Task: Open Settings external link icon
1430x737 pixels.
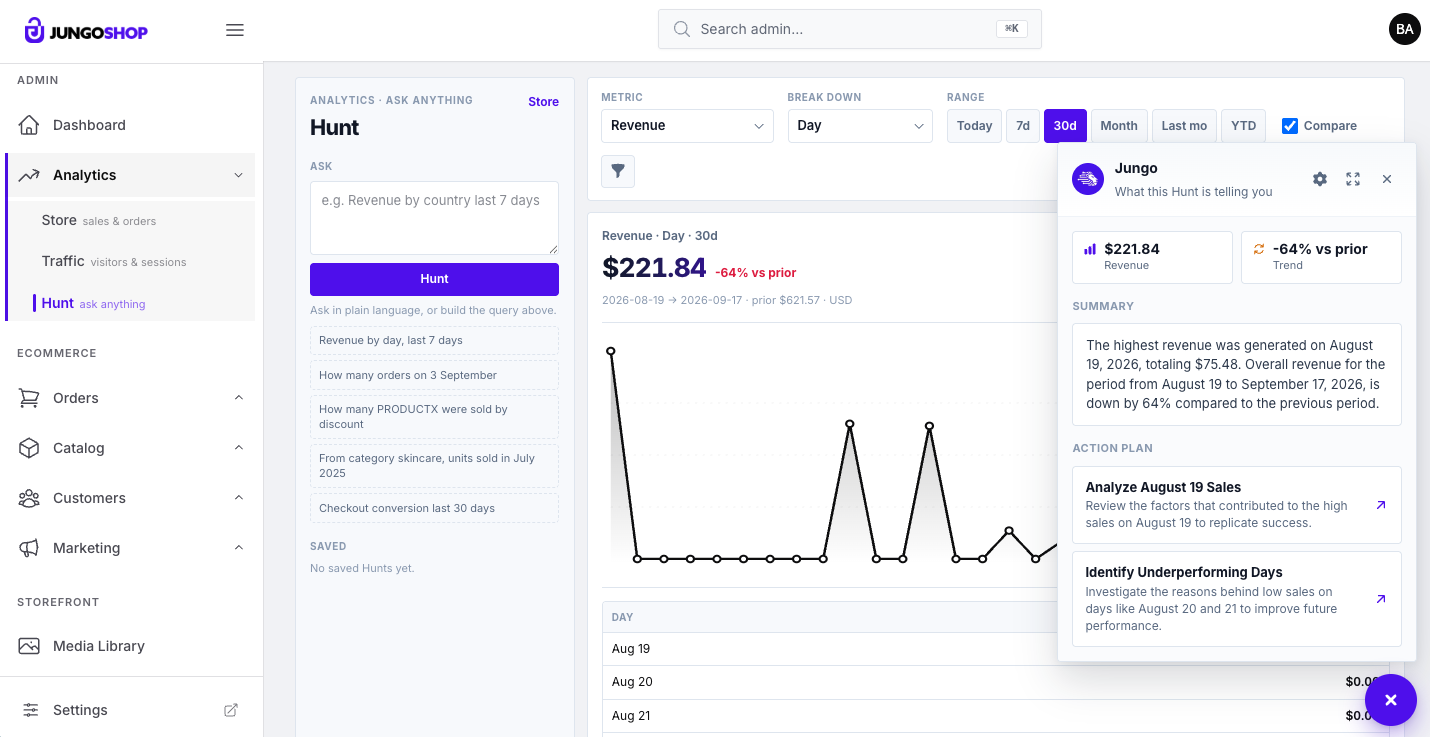Action: point(231,710)
